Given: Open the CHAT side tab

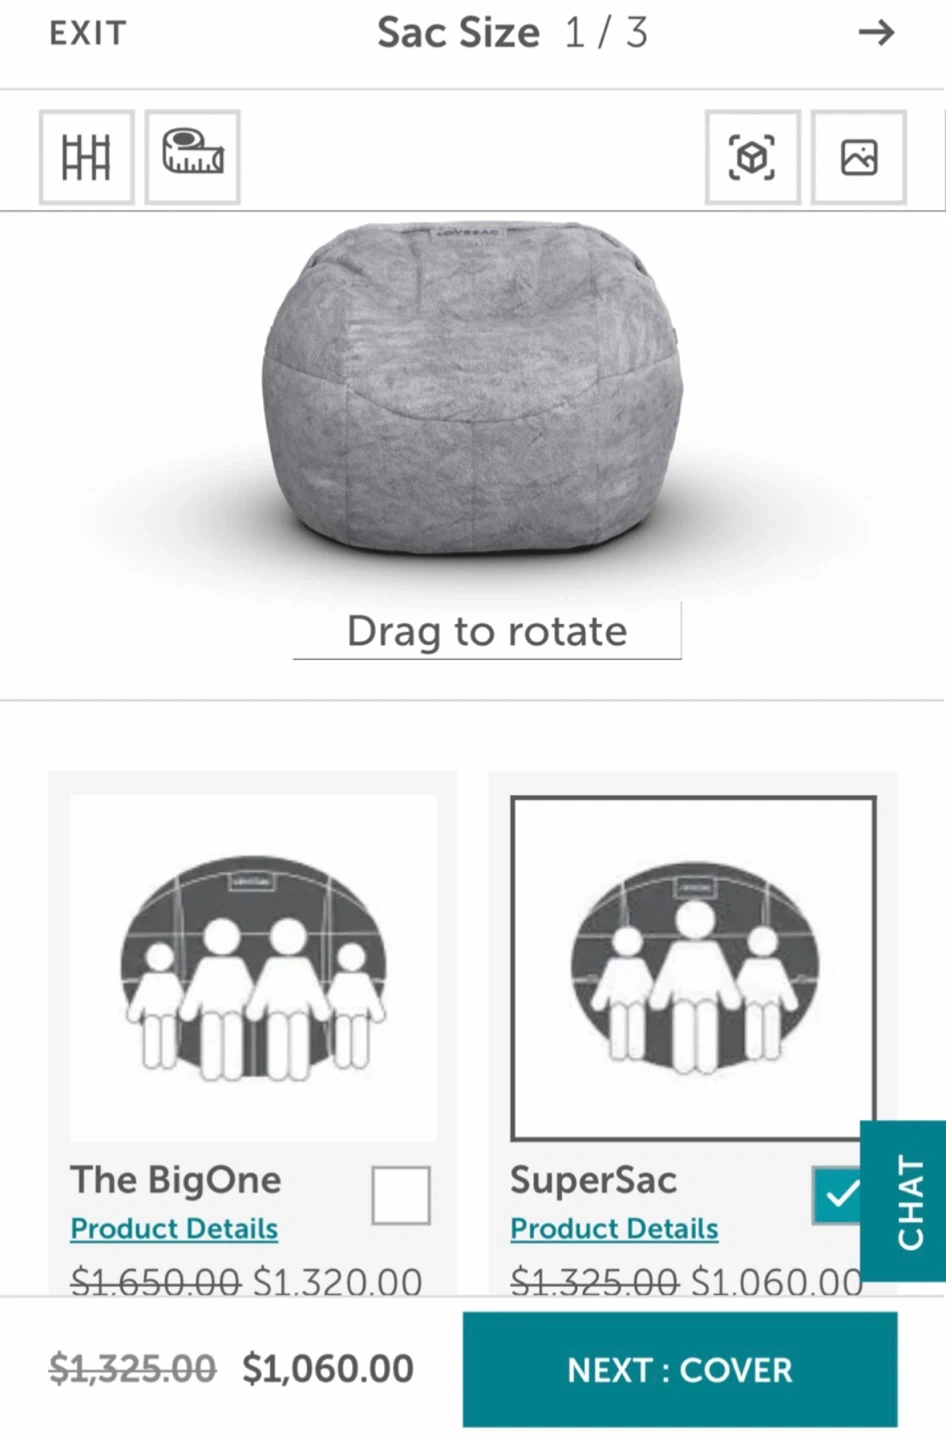Looking at the screenshot, I should point(904,1201).
